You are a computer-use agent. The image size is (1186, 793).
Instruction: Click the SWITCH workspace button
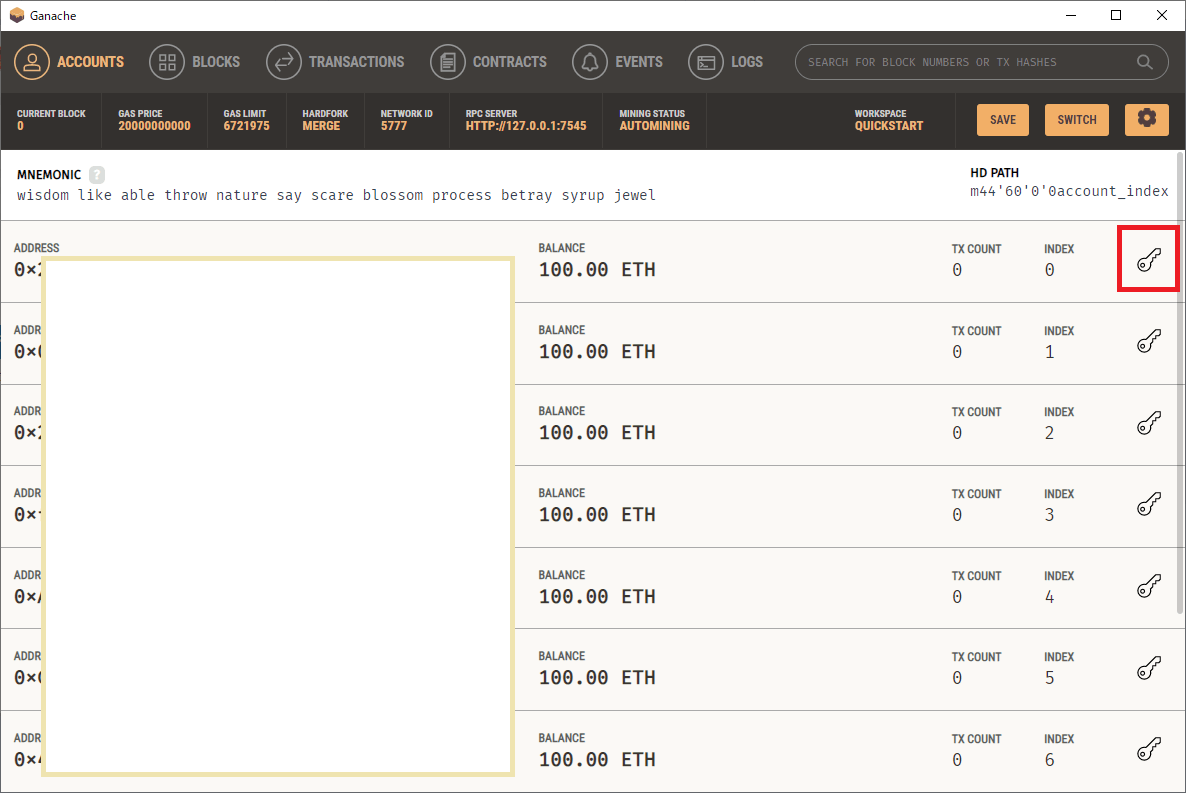pyautogui.click(x=1076, y=120)
